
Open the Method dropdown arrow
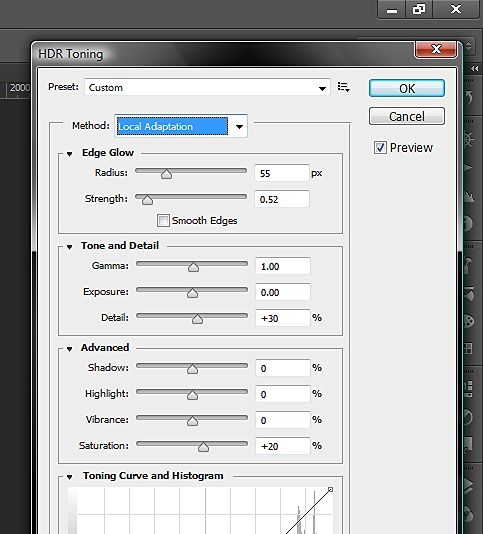click(x=239, y=127)
